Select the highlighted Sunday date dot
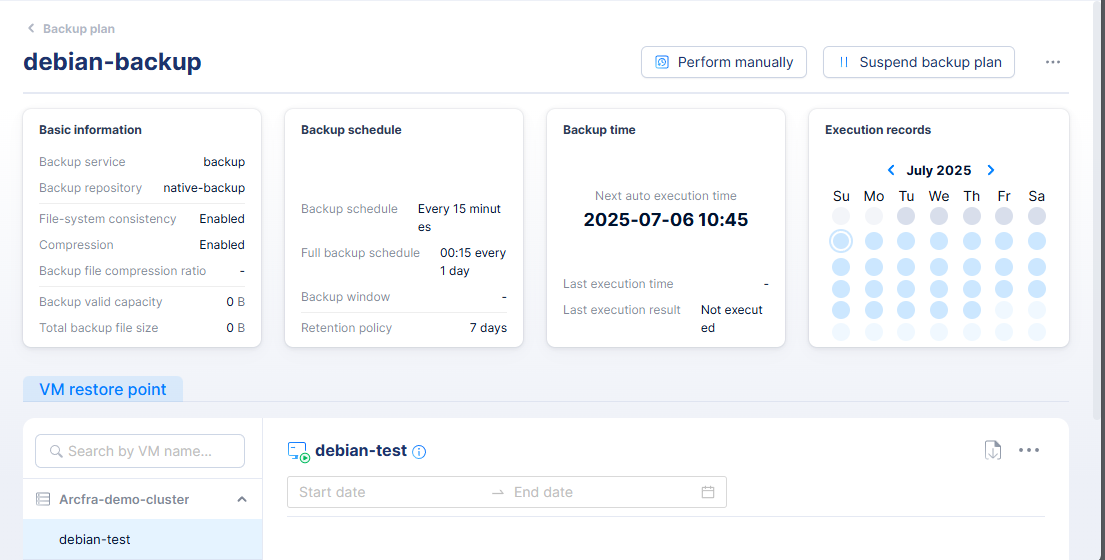The image size is (1105, 560). (x=841, y=241)
